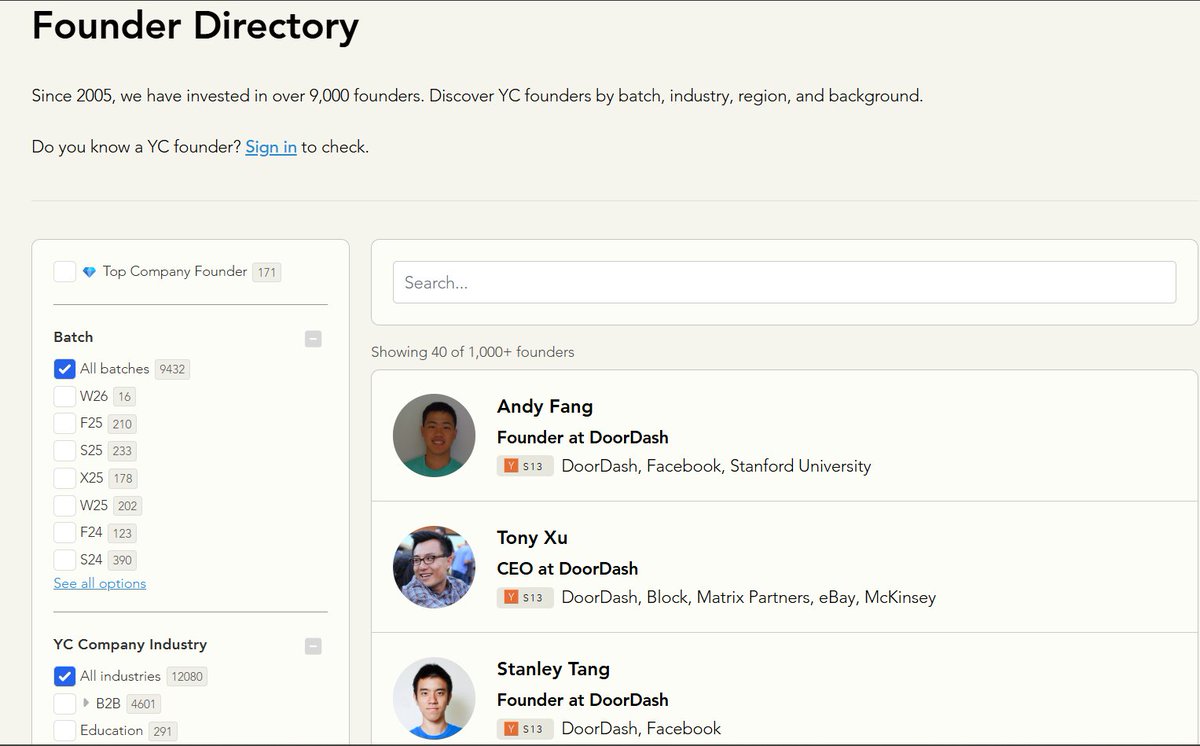
Task: Open Andy Fang's founder name
Action: 545,406
